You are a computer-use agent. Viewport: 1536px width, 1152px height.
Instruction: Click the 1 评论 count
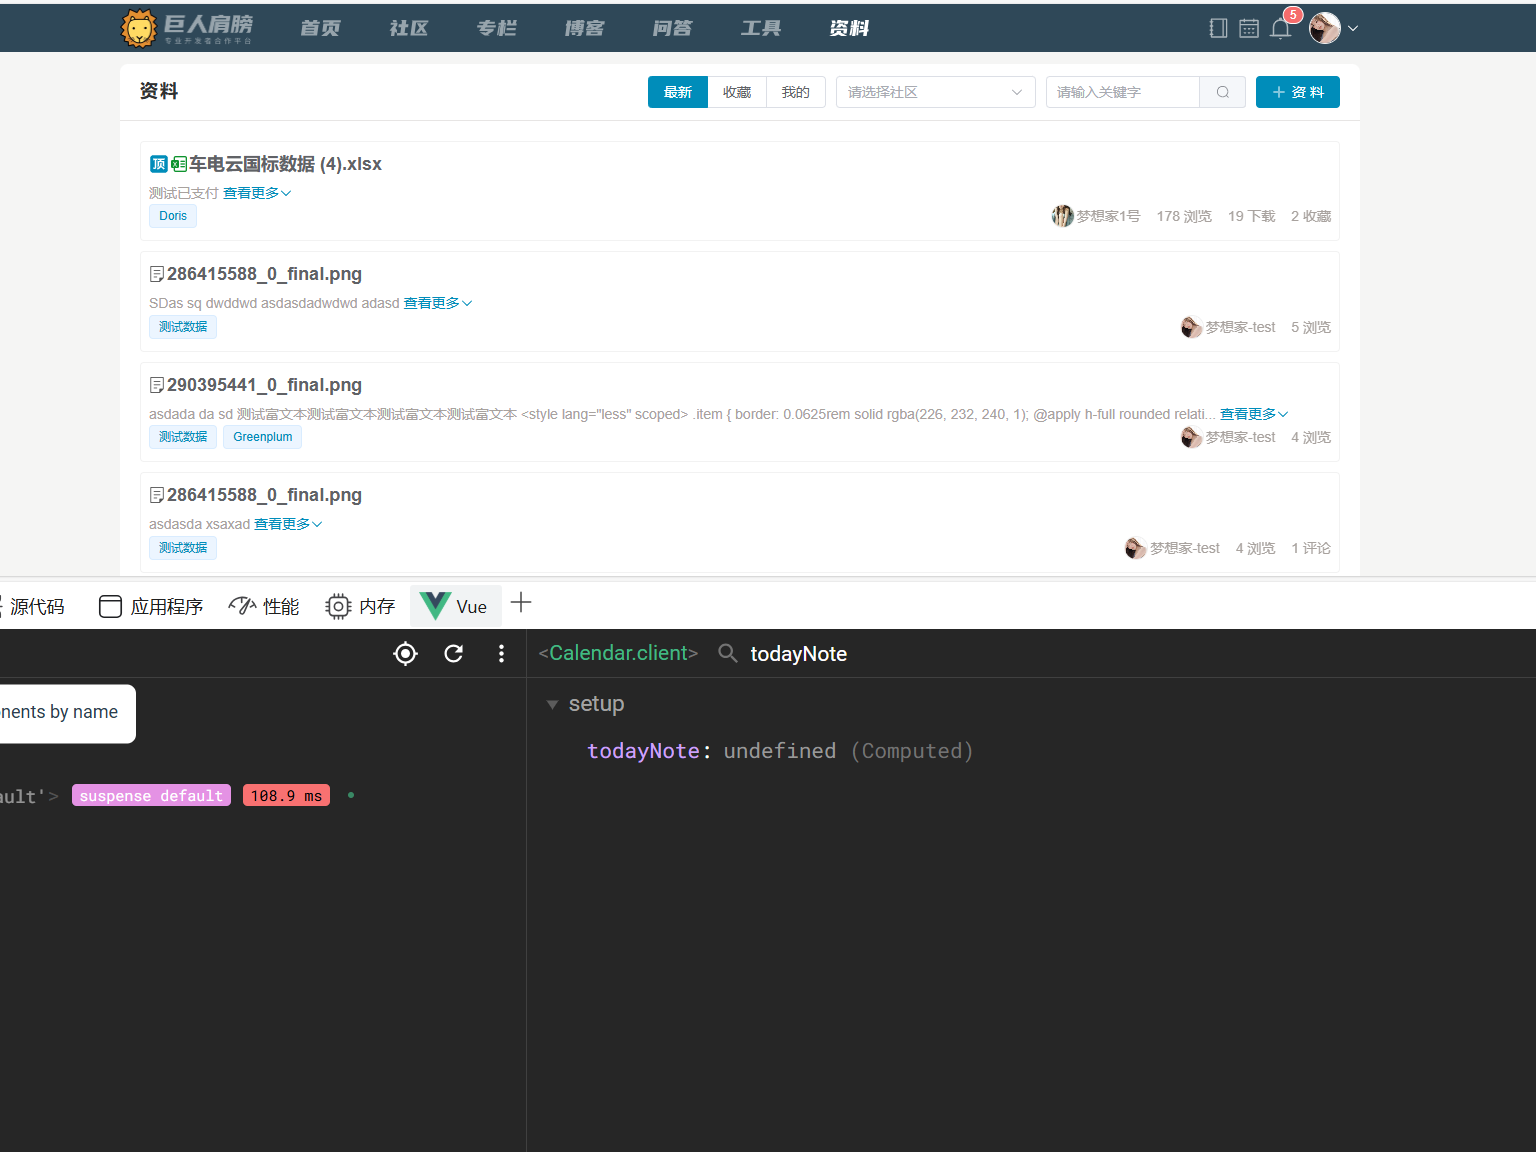[x=1310, y=548]
